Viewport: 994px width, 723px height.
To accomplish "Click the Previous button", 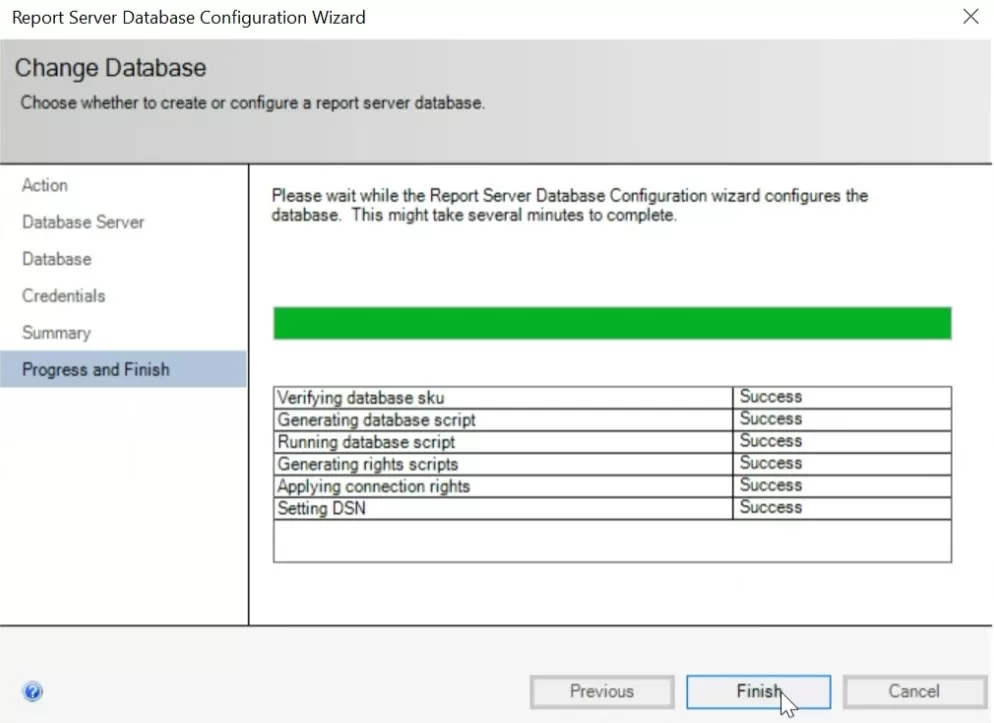I will (601, 691).
